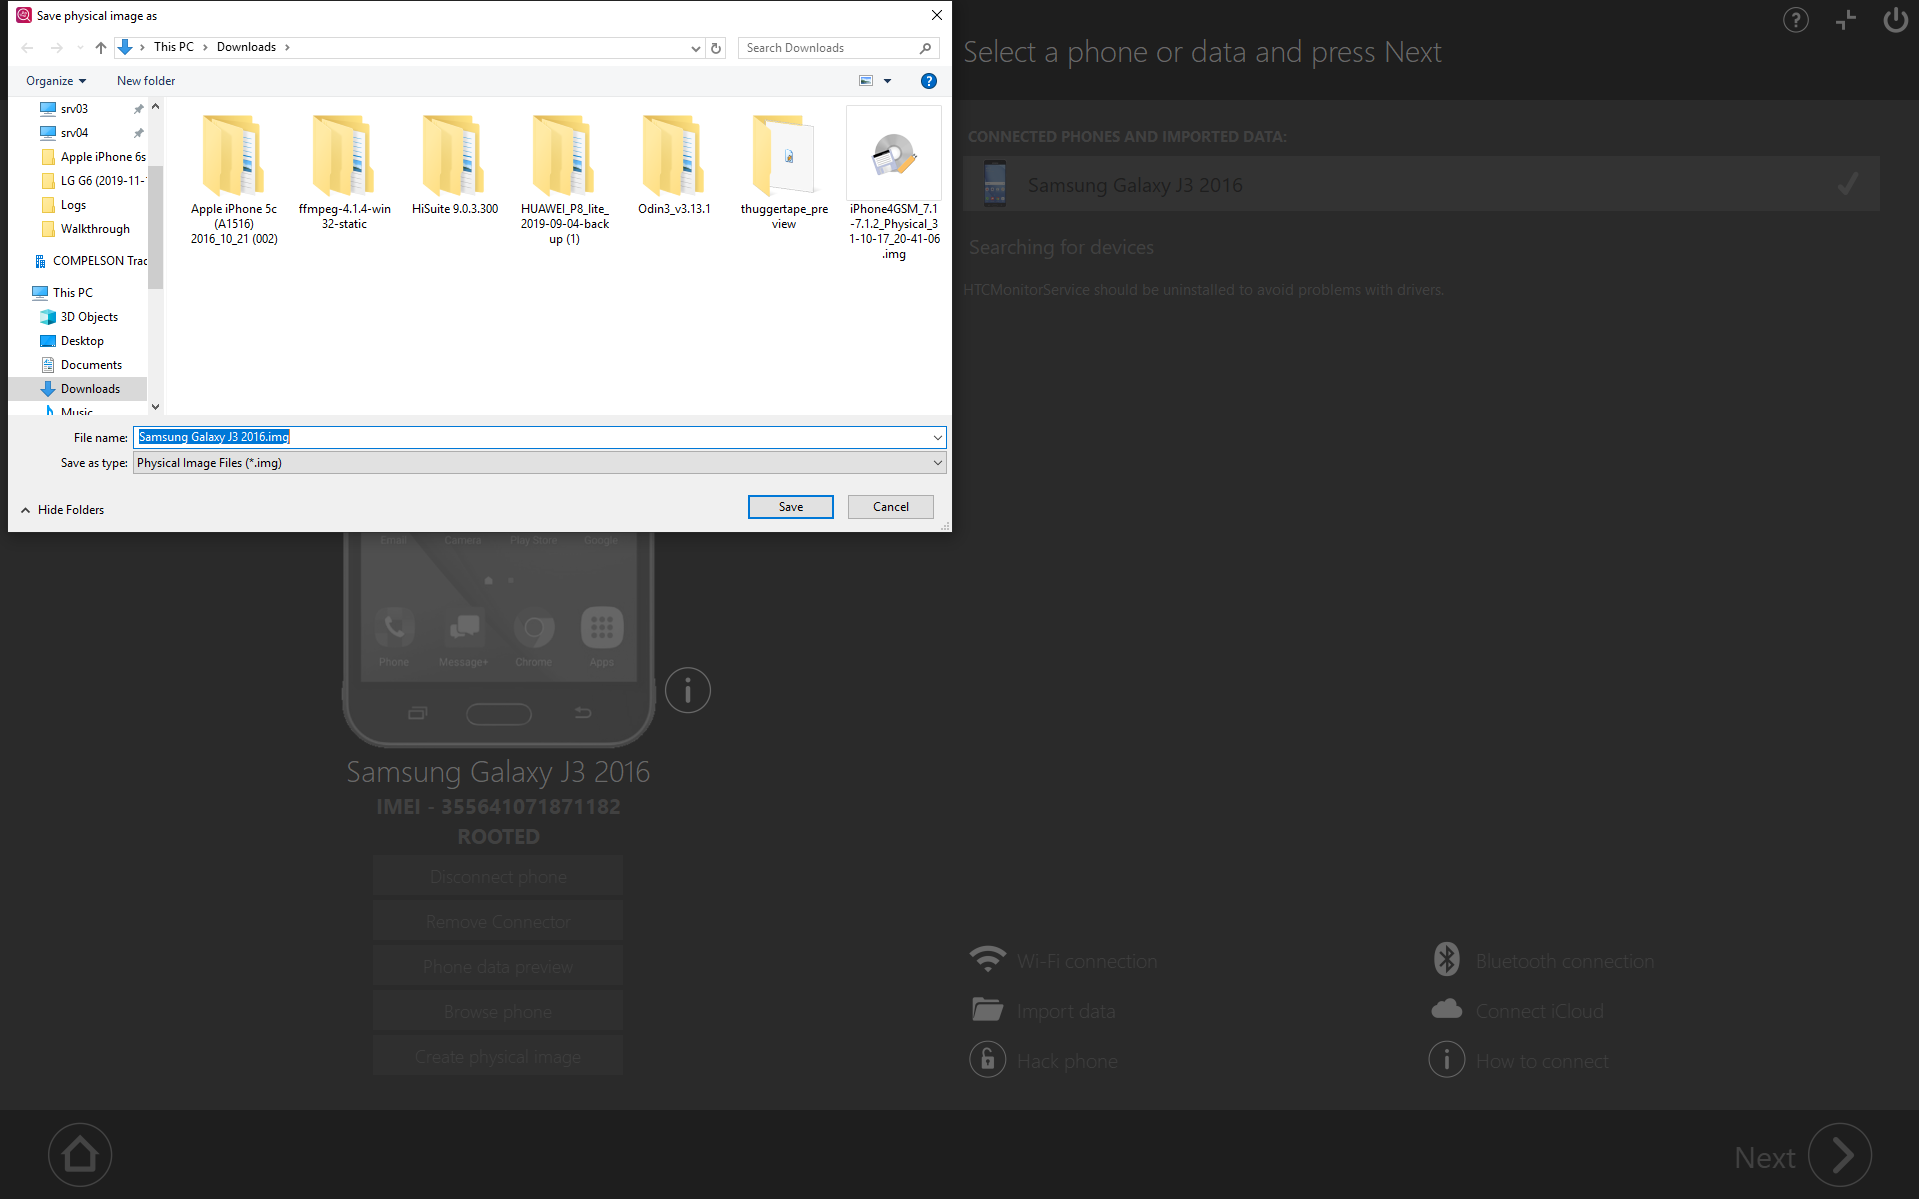Open the recent locations dropdown arrow
The image size is (1919, 1199).
click(x=80, y=47)
